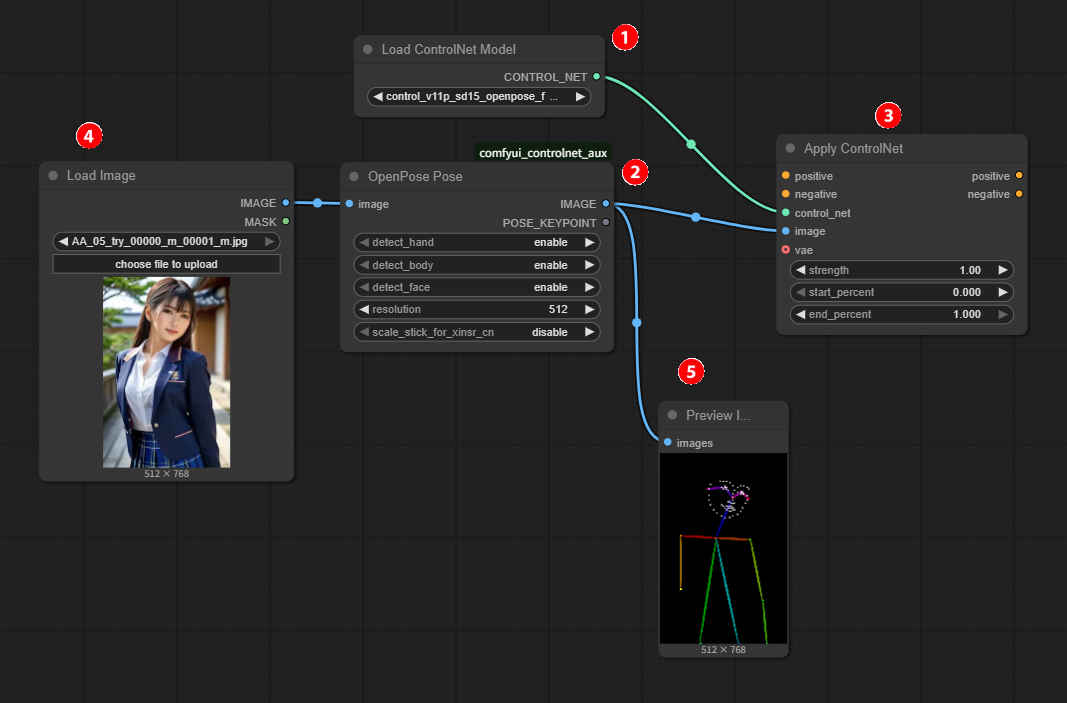Collapse the Apply ControlNet node dot

coord(790,149)
